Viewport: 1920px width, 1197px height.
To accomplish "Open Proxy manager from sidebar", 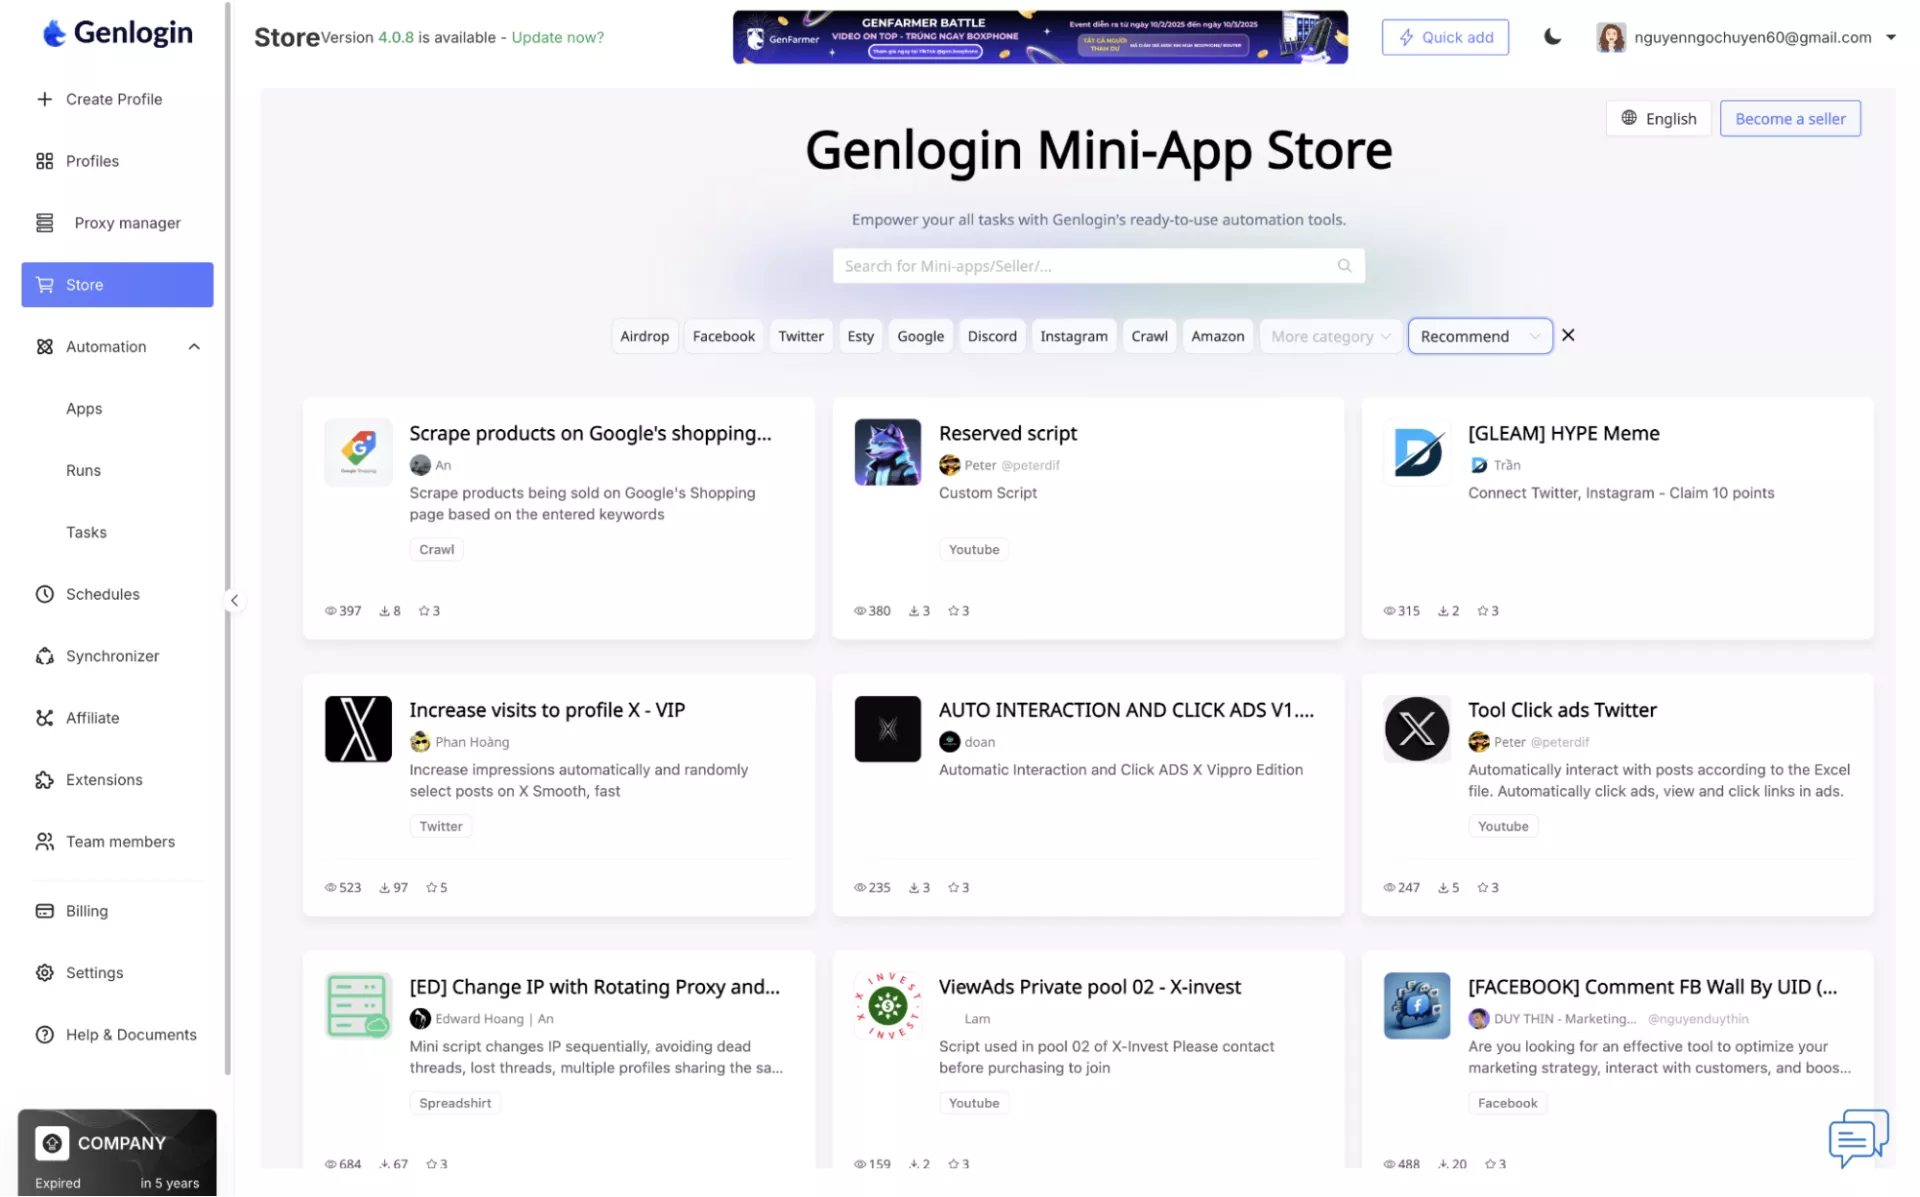I will (x=127, y=223).
